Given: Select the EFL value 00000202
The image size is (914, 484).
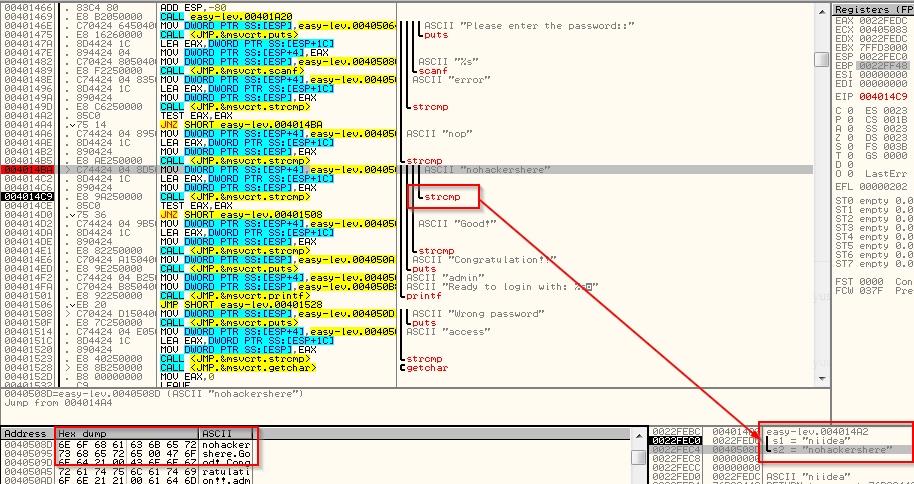Looking at the screenshot, I should pyautogui.click(x=883, y=187).
